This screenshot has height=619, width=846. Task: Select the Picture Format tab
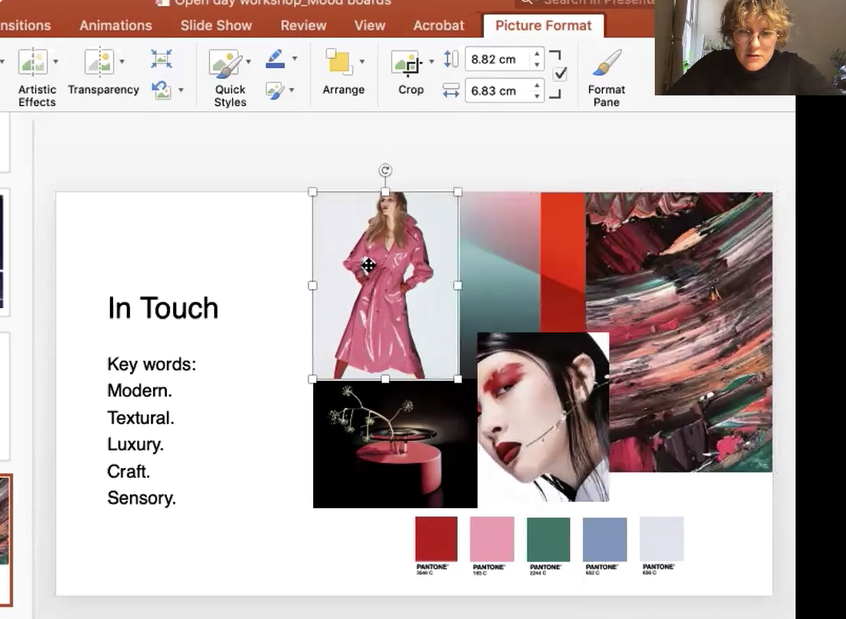(543, 25)
